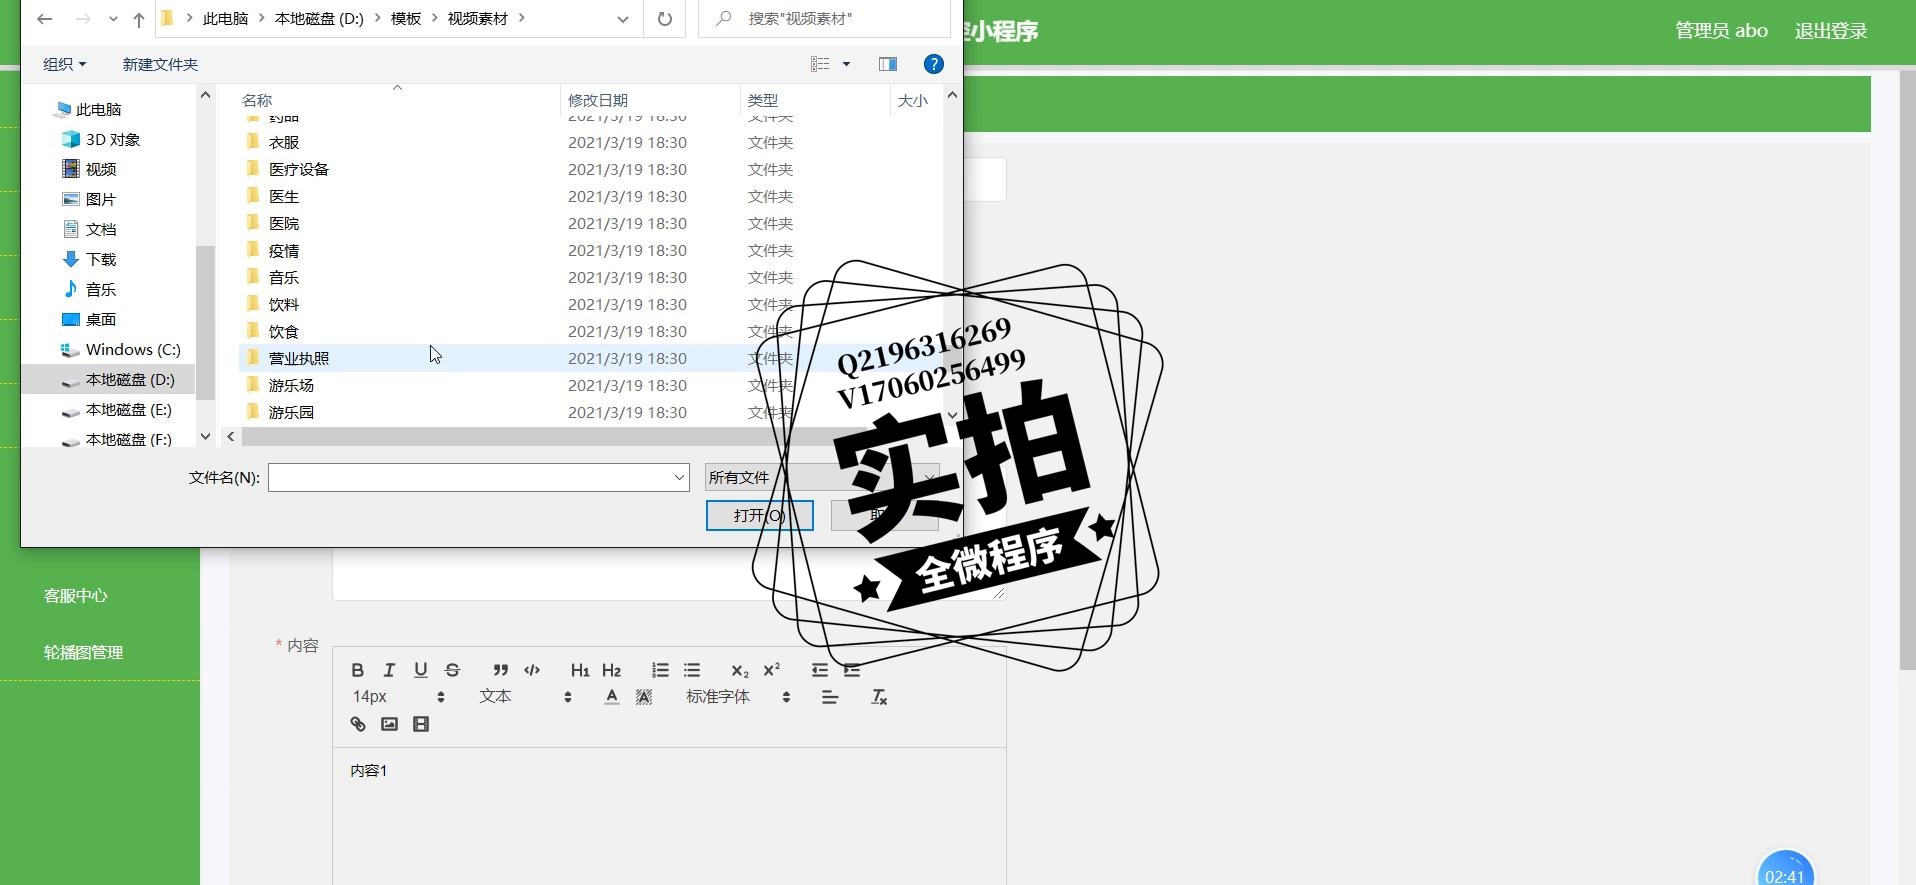Image resolution: width=1916 pixels, height=885 pixels.
Task: Toggle underline formatting in editor
Action: click(x=421, y=670)
